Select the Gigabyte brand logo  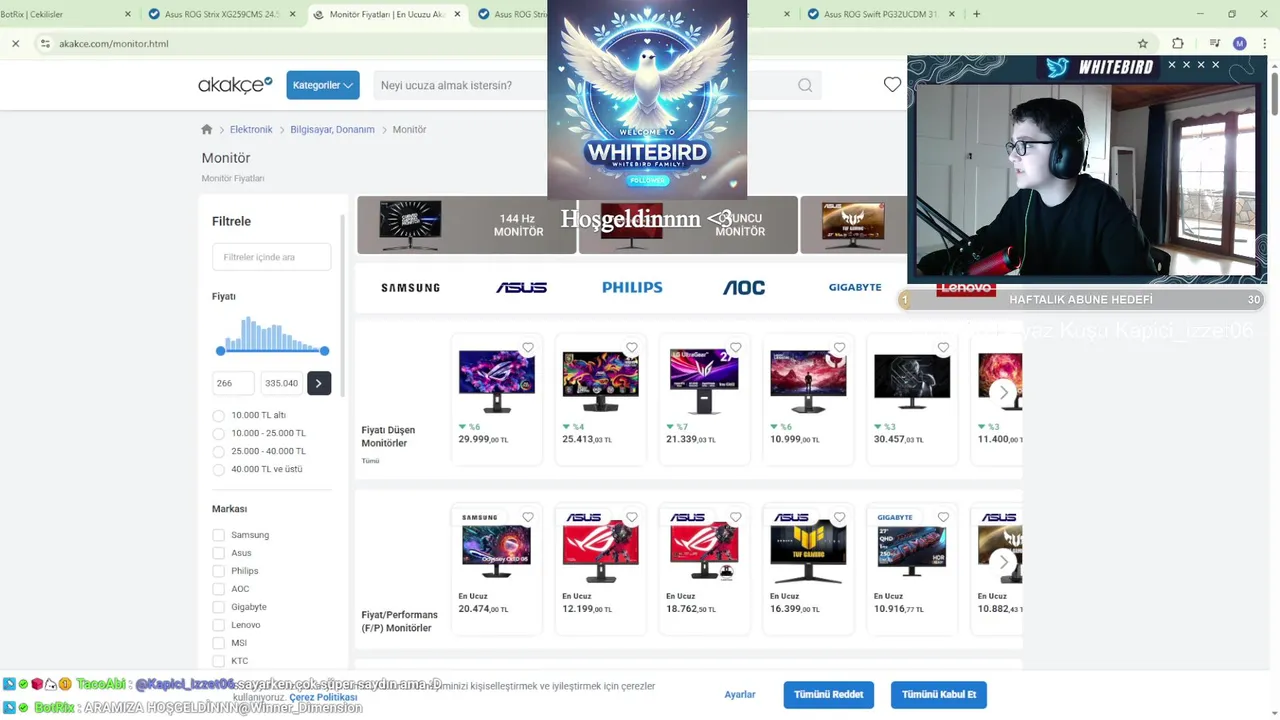pyautogui.click(x=855, y=287)
